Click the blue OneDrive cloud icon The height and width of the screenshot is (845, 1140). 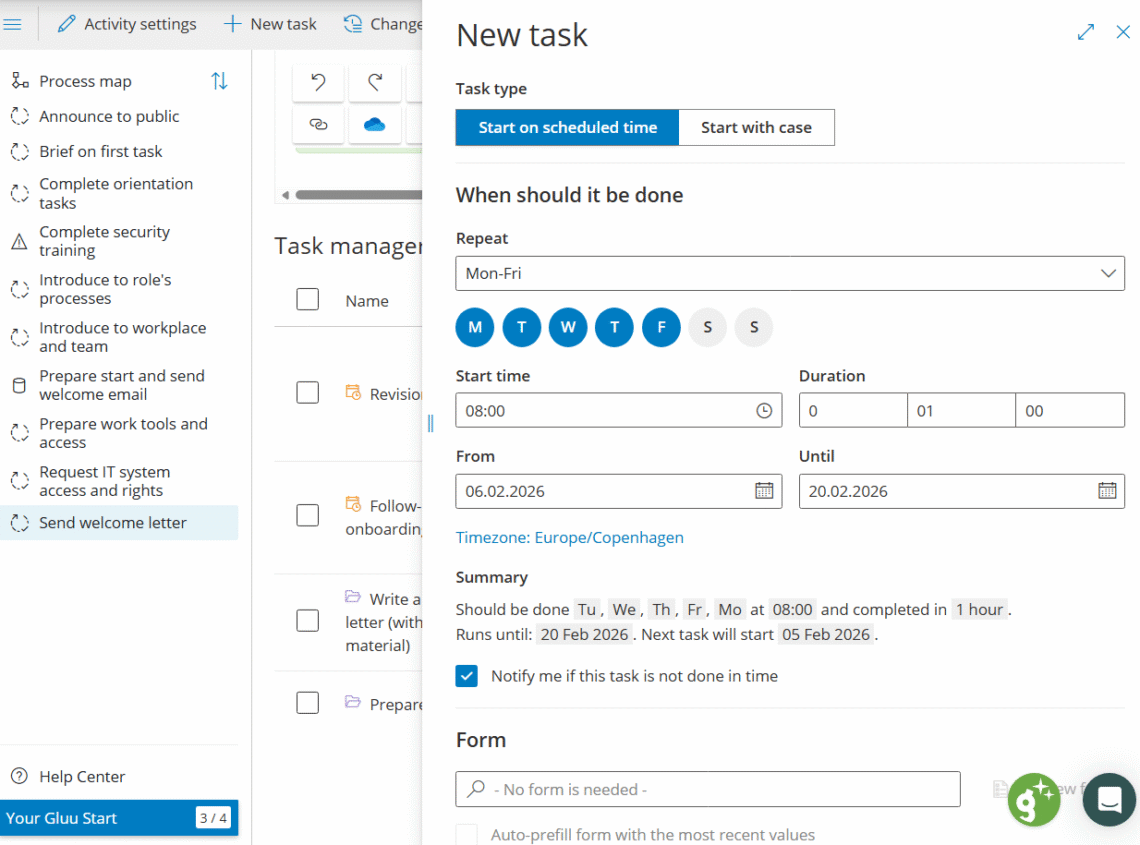[x=375, y=125]
